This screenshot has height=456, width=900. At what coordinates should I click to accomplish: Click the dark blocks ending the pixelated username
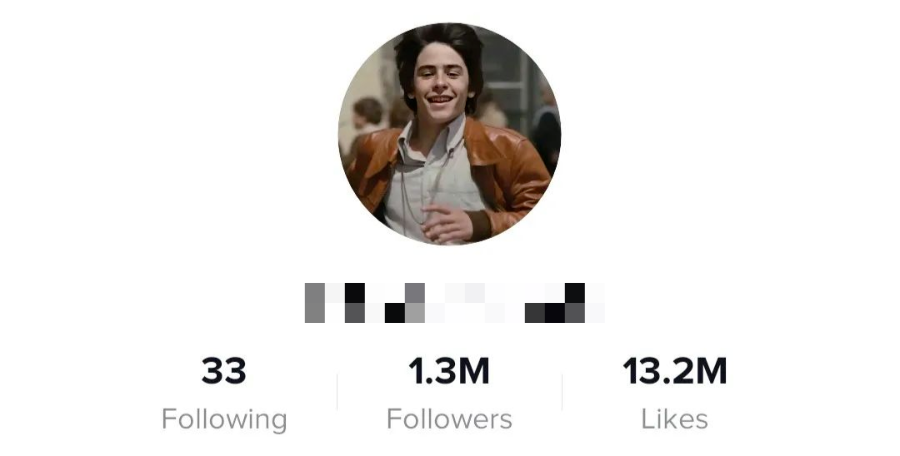(555, 304)
